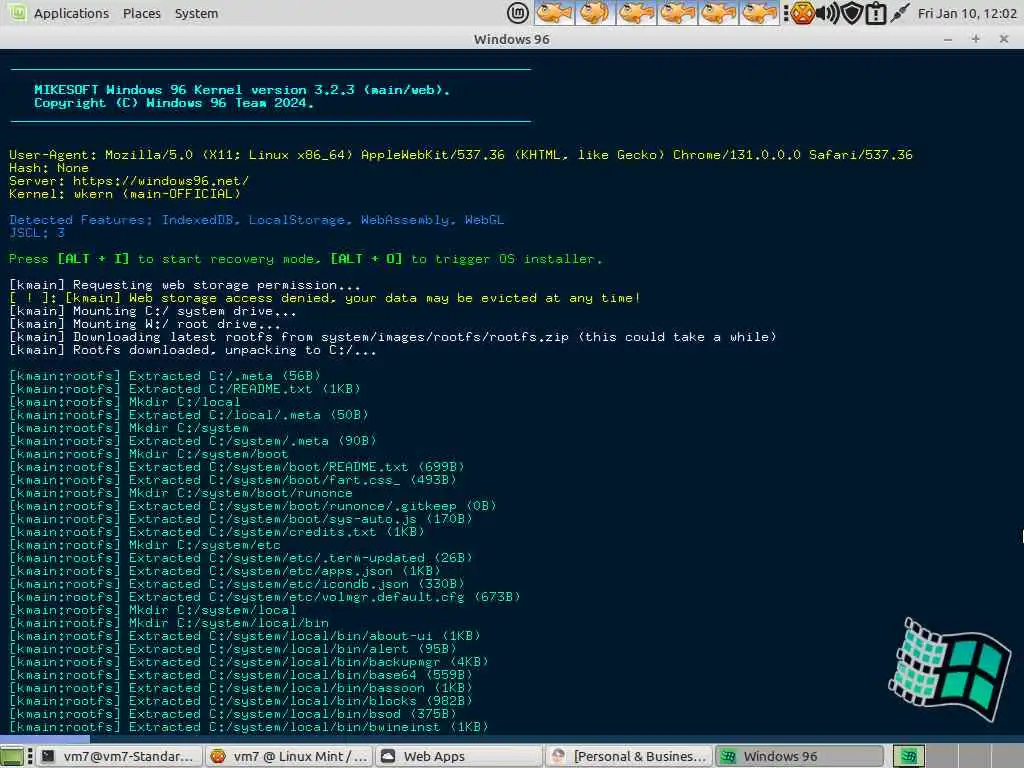Viewport: 1024px width, 768px height.
Task: Click the clipboard exclamation tray icon
Action: [875, 13]
